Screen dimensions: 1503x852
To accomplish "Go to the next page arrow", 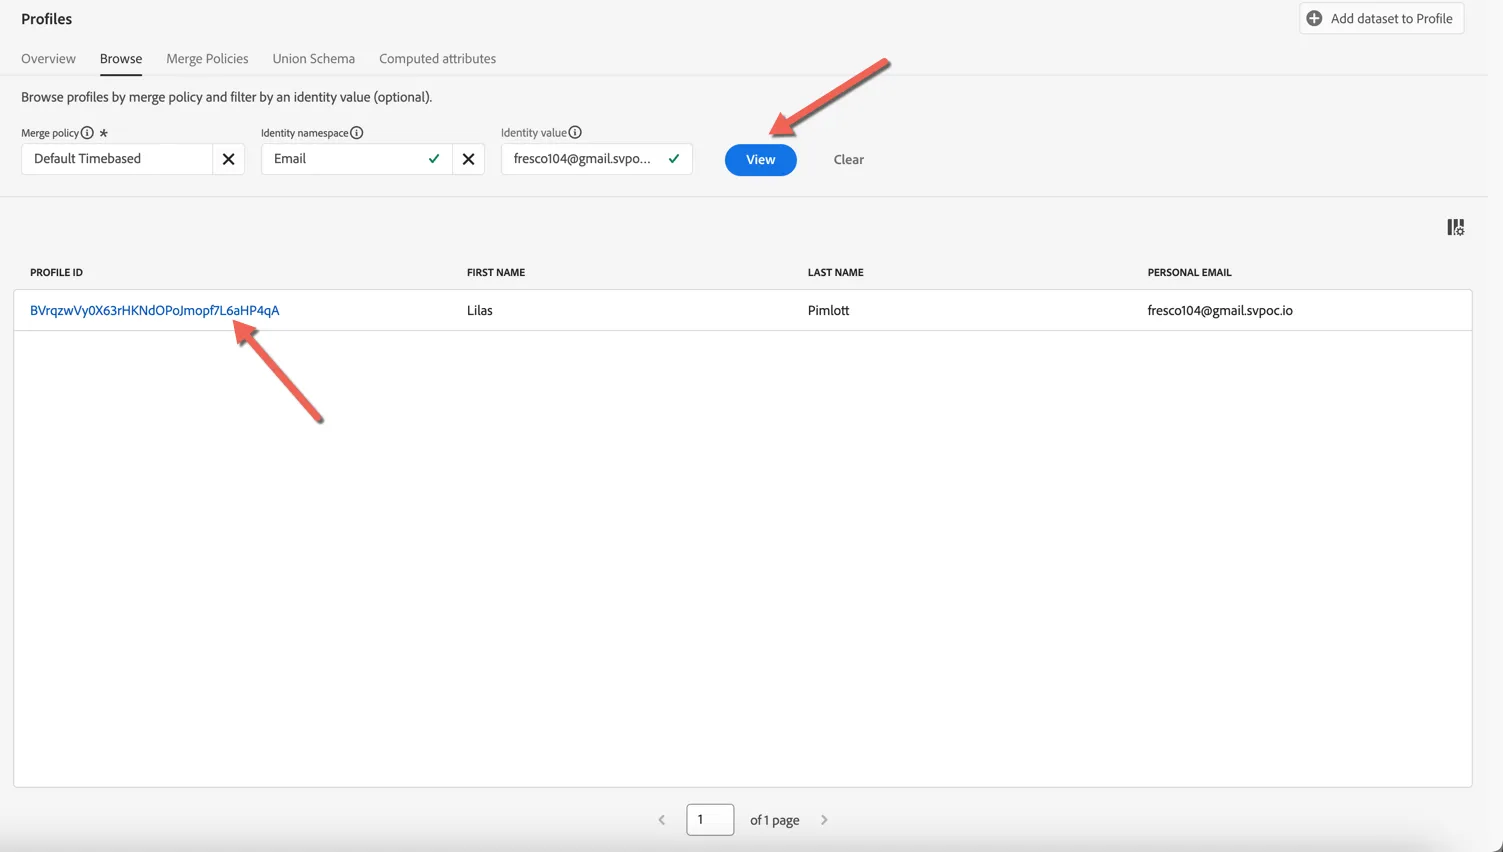I will coord(824,820).
